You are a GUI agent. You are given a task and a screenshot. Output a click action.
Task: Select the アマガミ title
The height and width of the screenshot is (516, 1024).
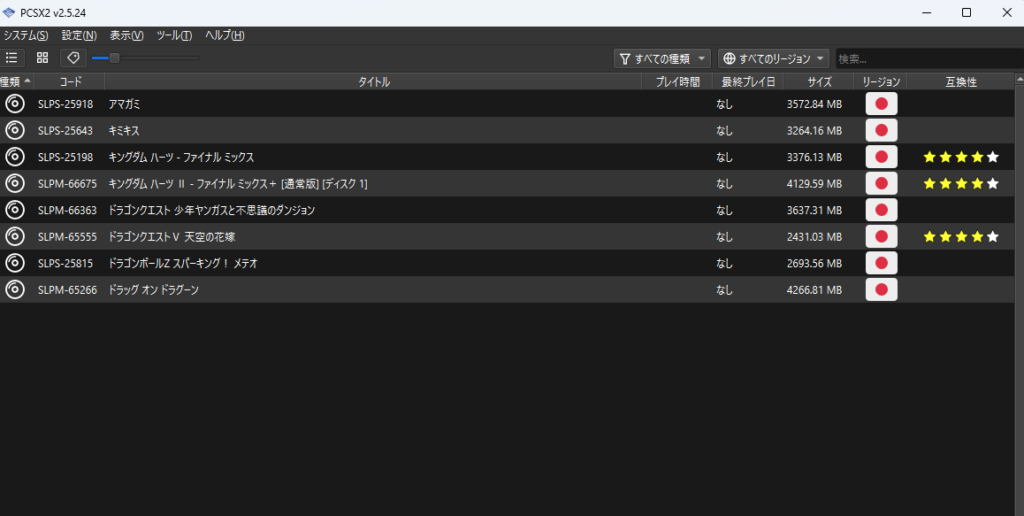pos(124,105)
